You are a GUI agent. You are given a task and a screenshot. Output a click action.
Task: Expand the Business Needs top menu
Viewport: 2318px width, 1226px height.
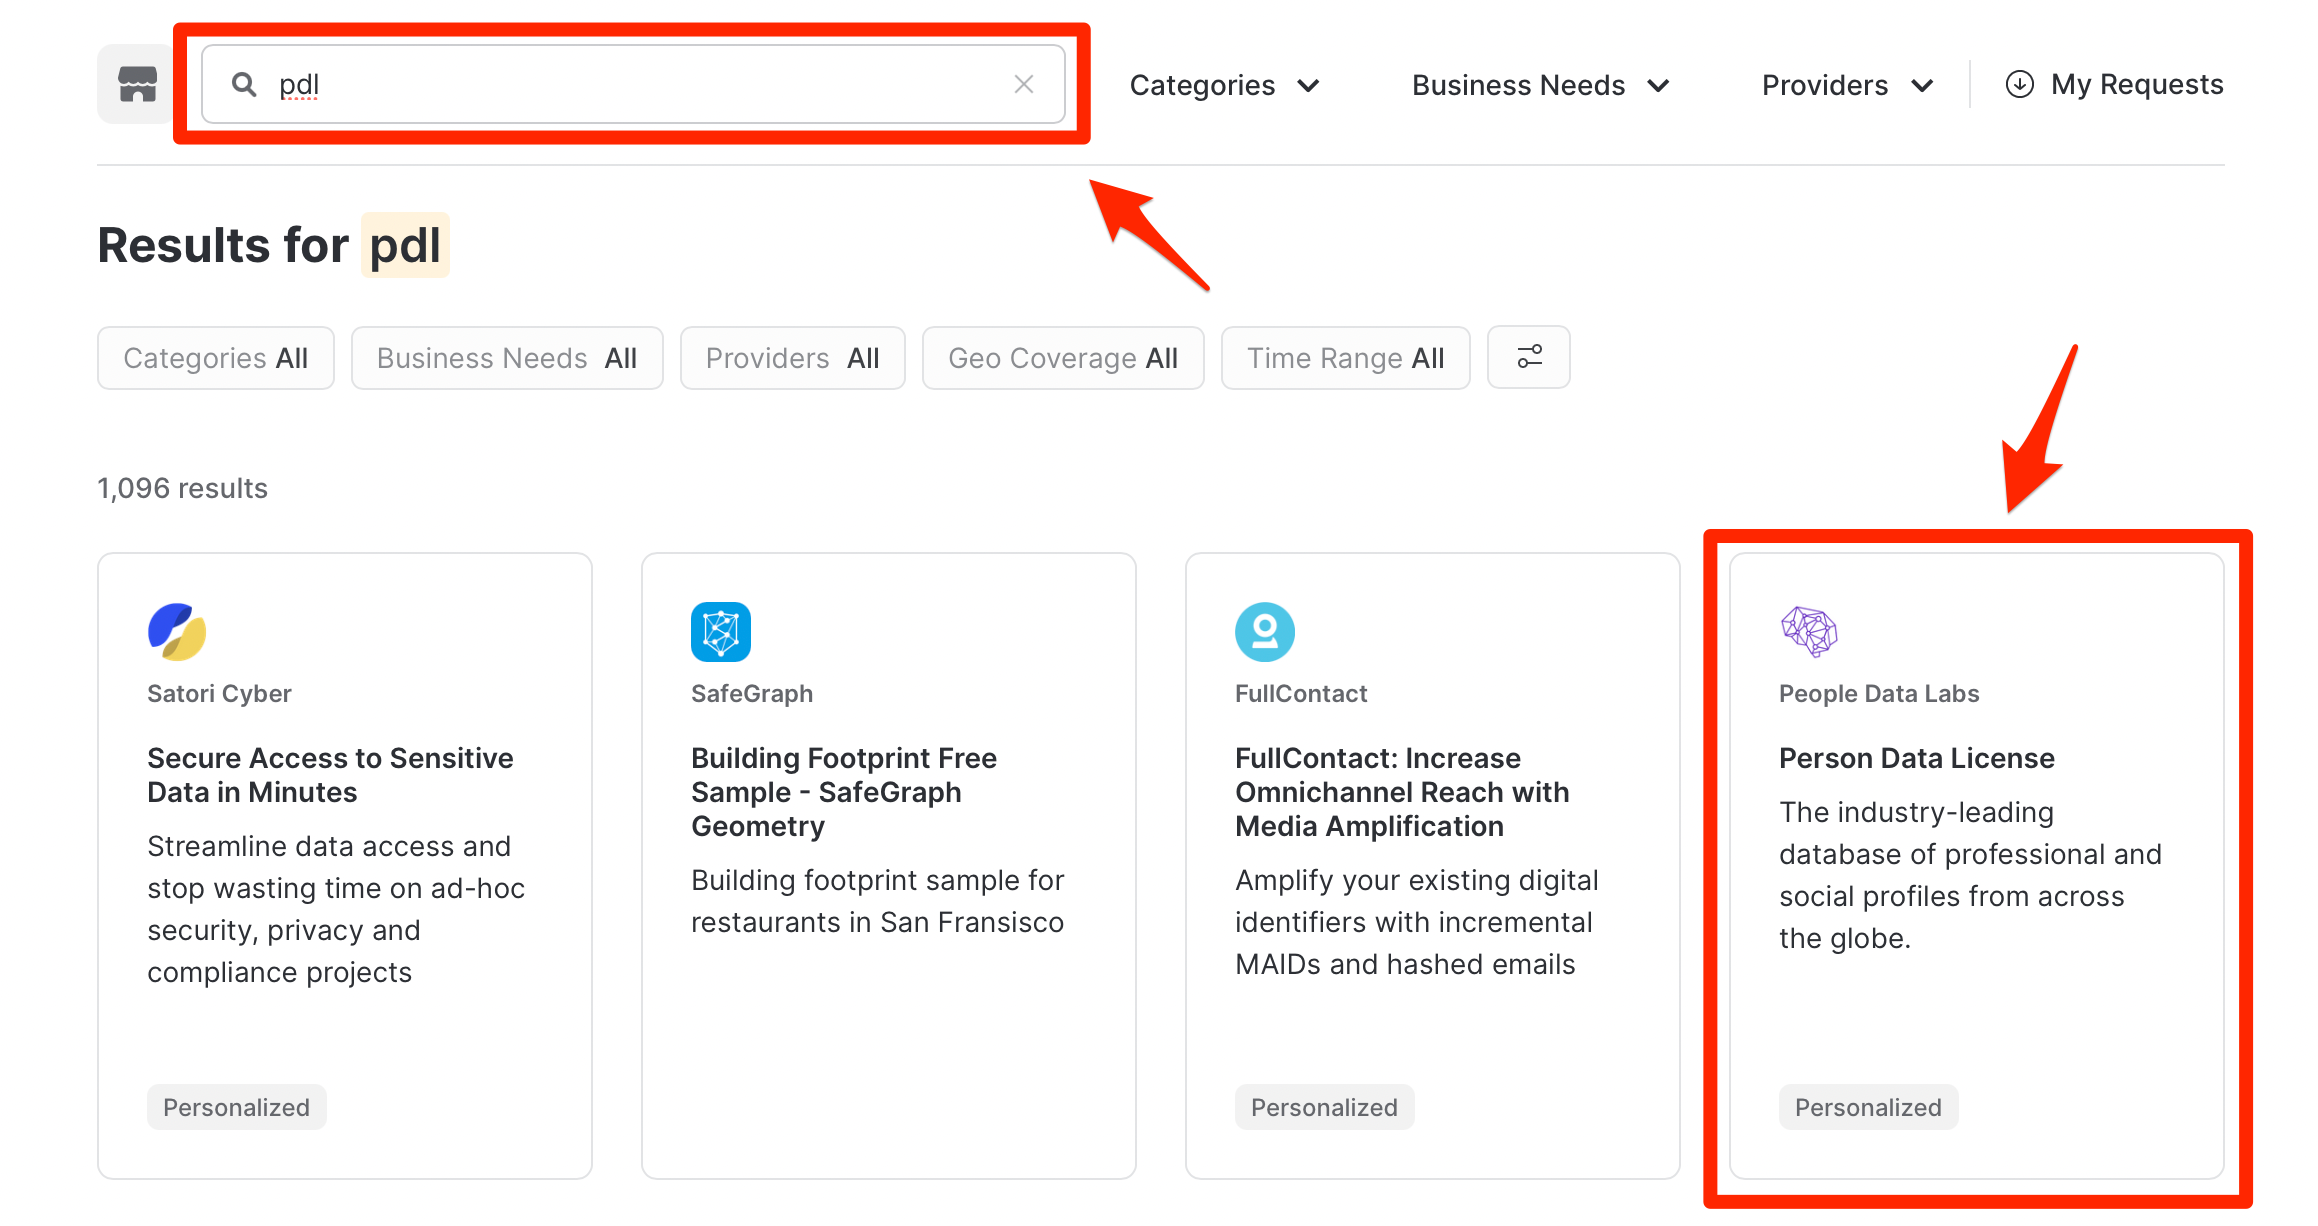(1540, 85)
